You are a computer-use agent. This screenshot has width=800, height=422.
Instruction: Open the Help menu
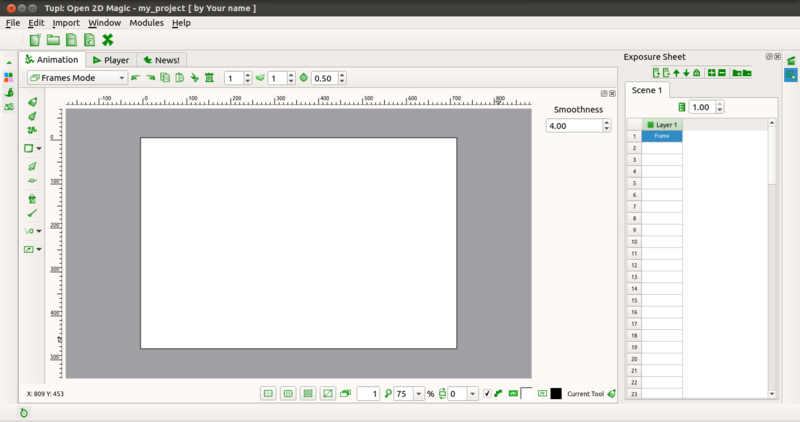181,23
